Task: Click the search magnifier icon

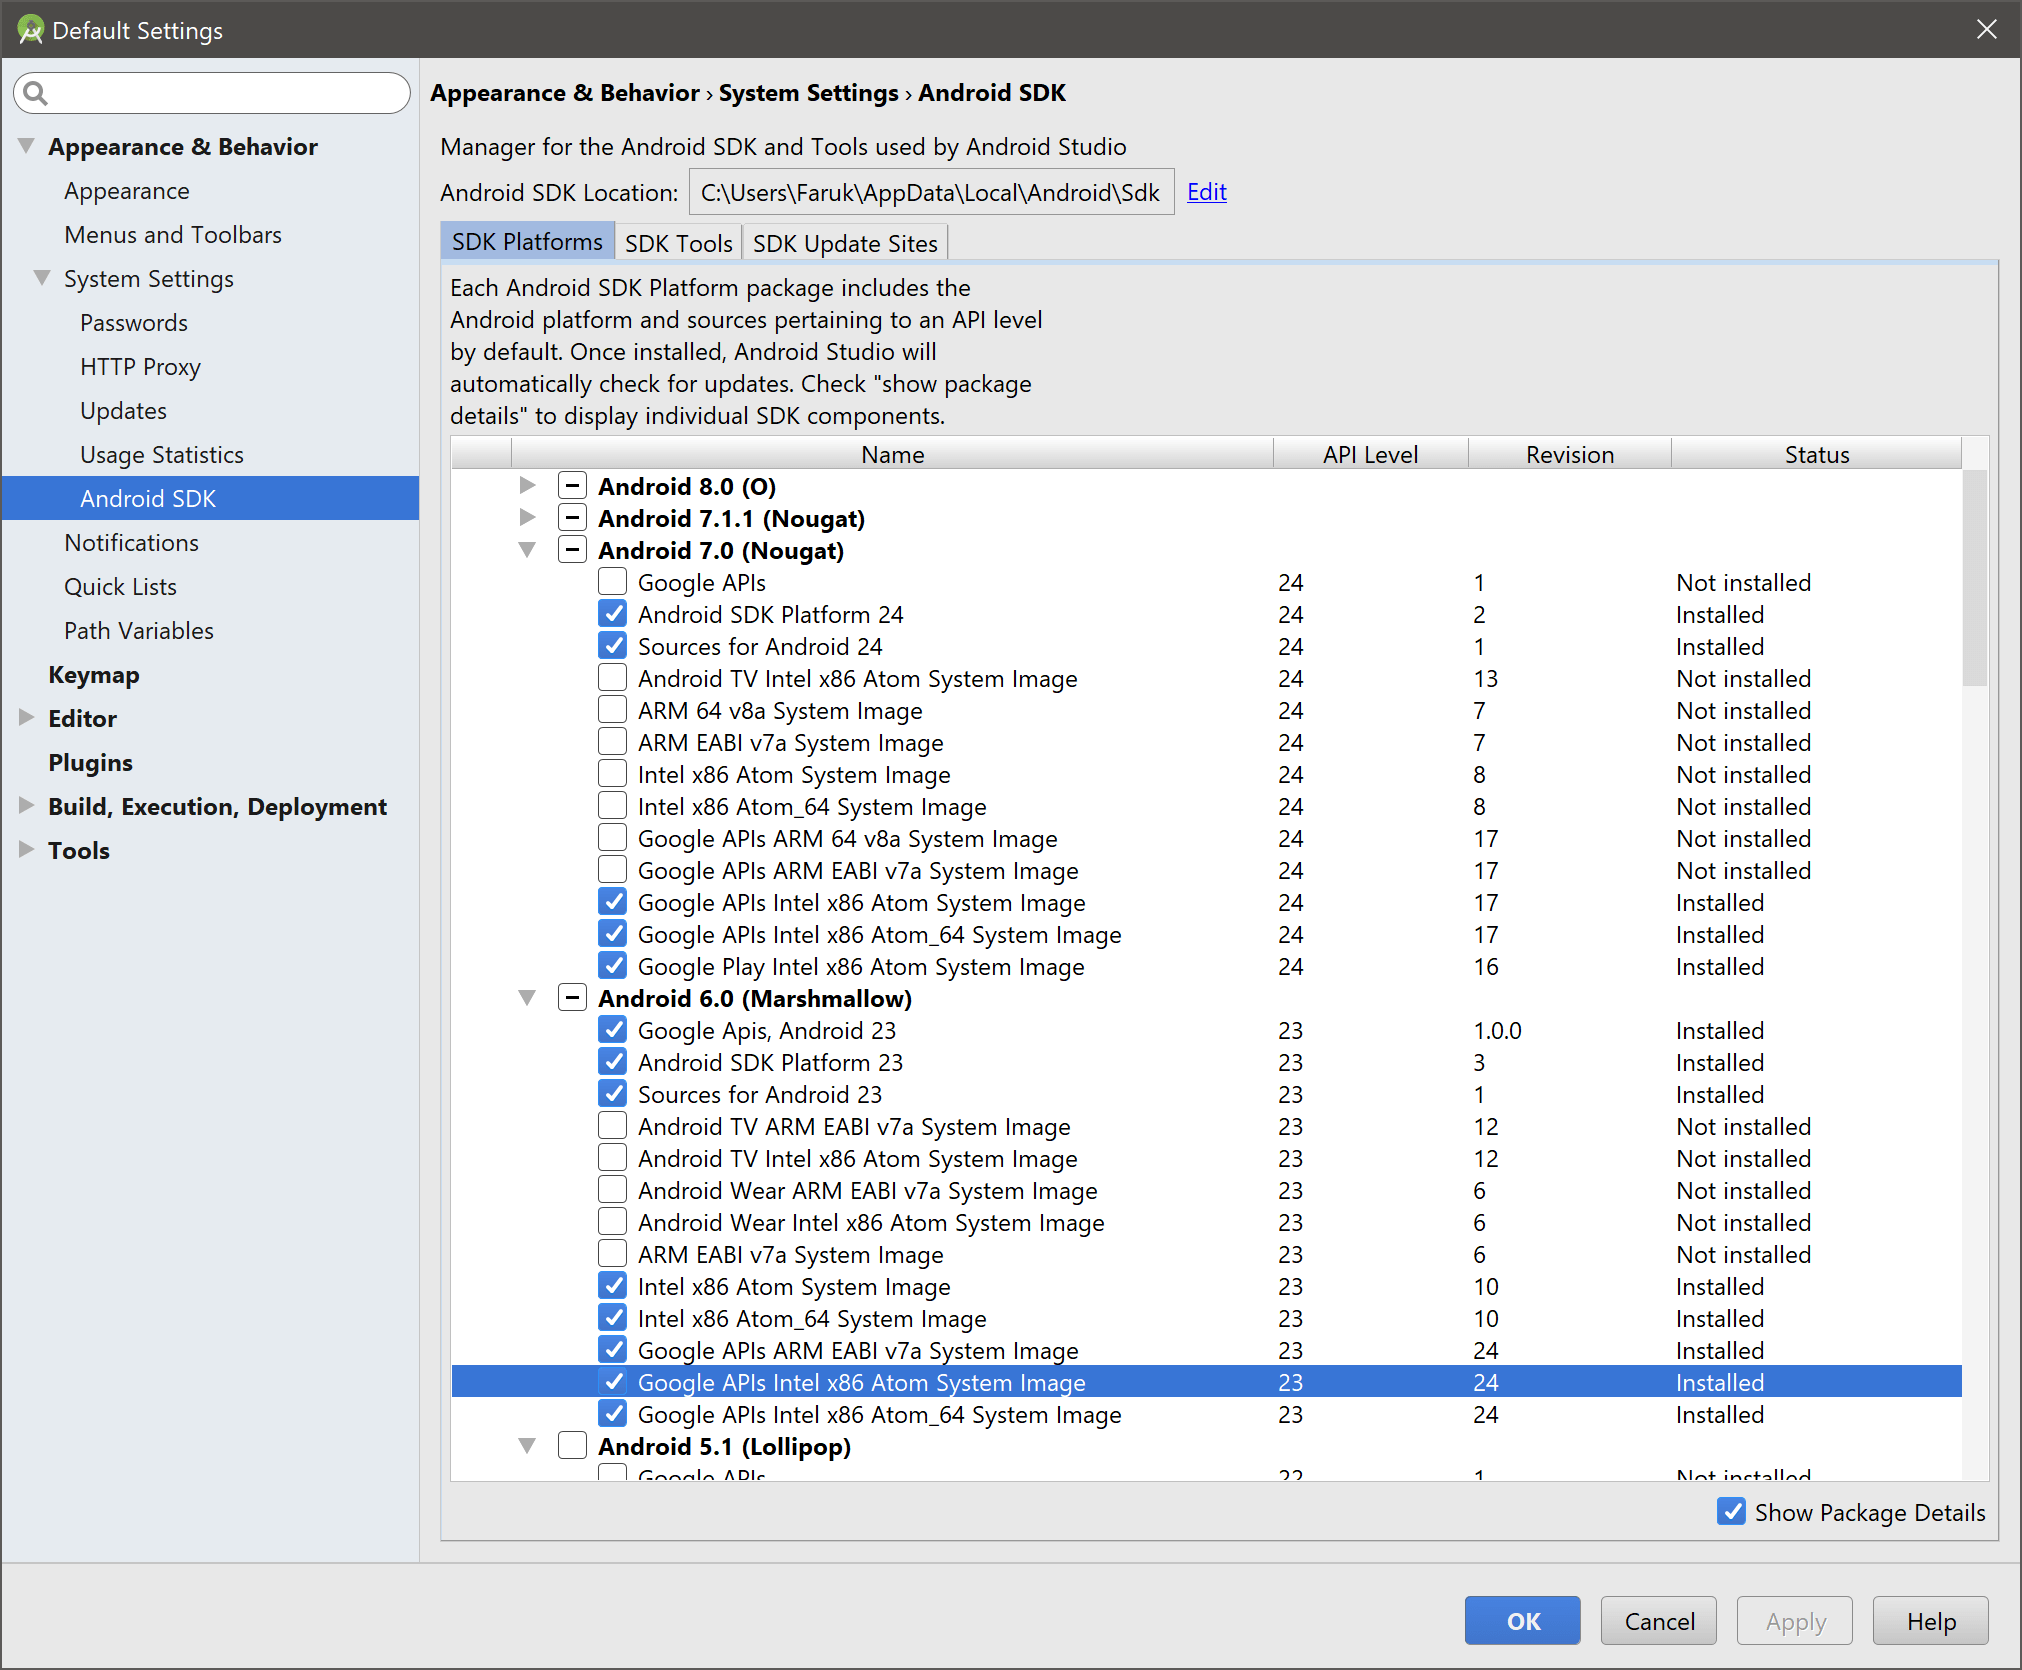Action: (36, 93)
